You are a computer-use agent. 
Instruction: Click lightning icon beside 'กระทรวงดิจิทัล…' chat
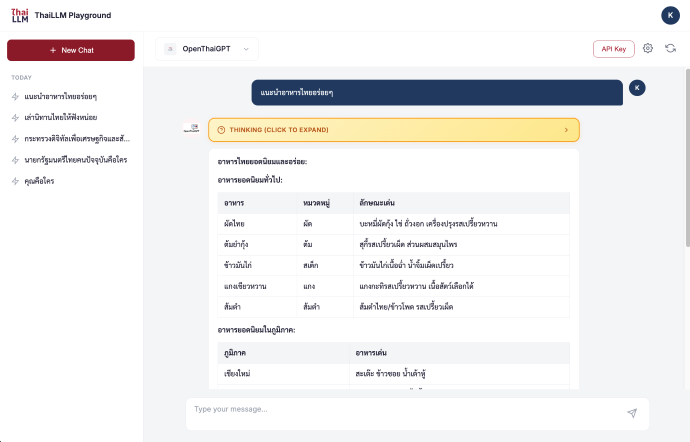coord(15,139)
